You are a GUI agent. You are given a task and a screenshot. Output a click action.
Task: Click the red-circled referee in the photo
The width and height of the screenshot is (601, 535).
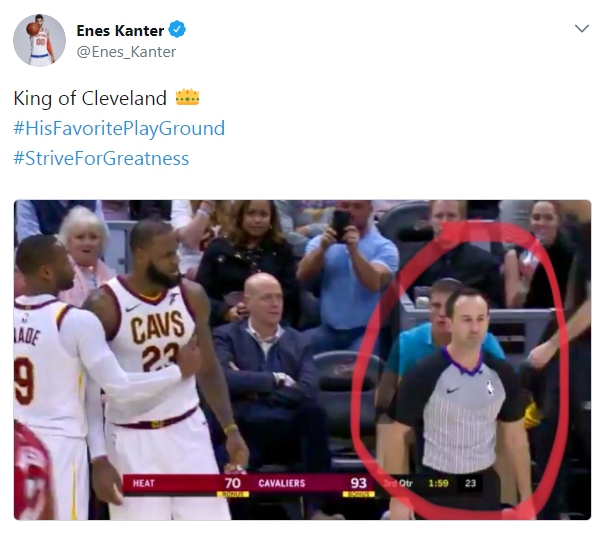tap(460, 399)
